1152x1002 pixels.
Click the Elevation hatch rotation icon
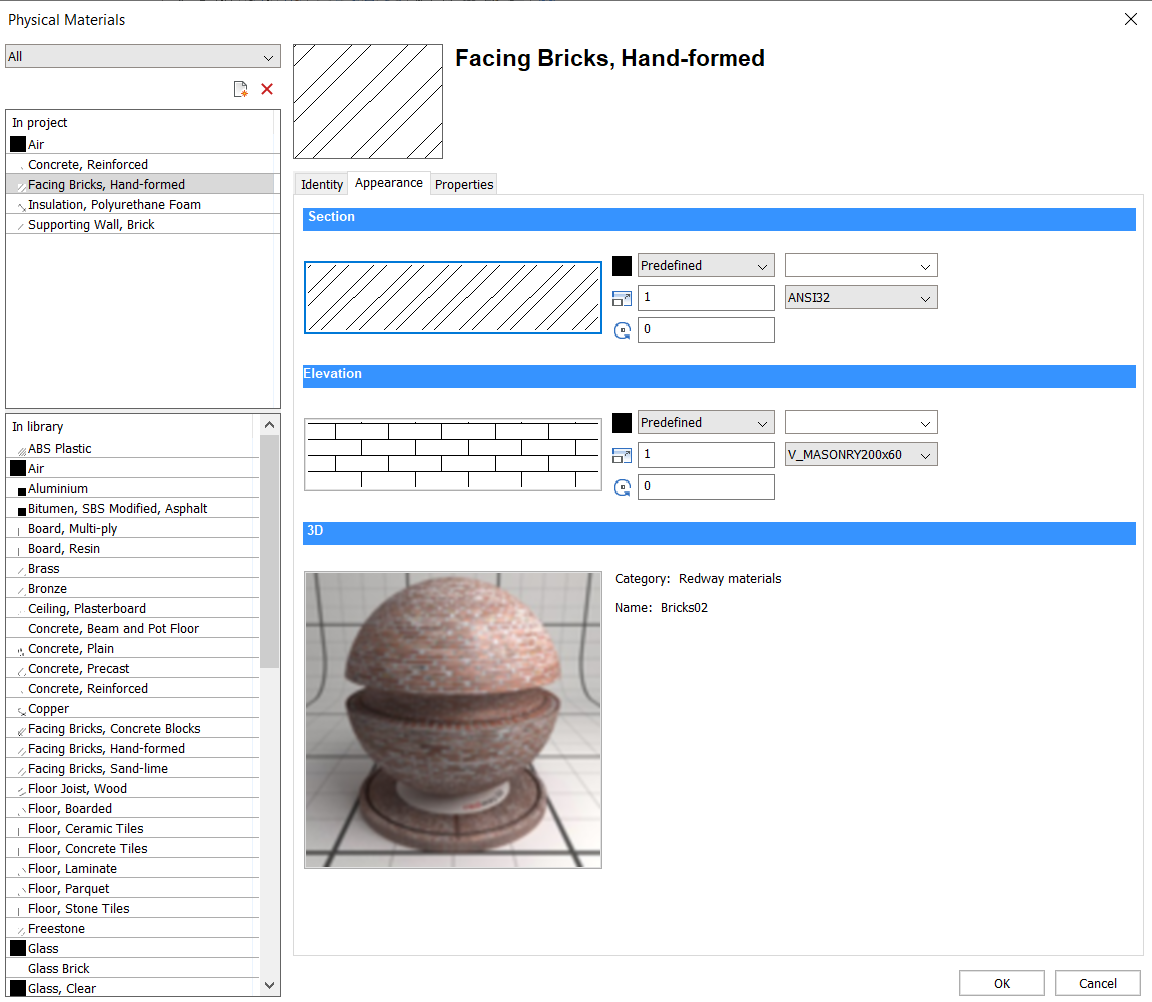(x=622, y=487)
